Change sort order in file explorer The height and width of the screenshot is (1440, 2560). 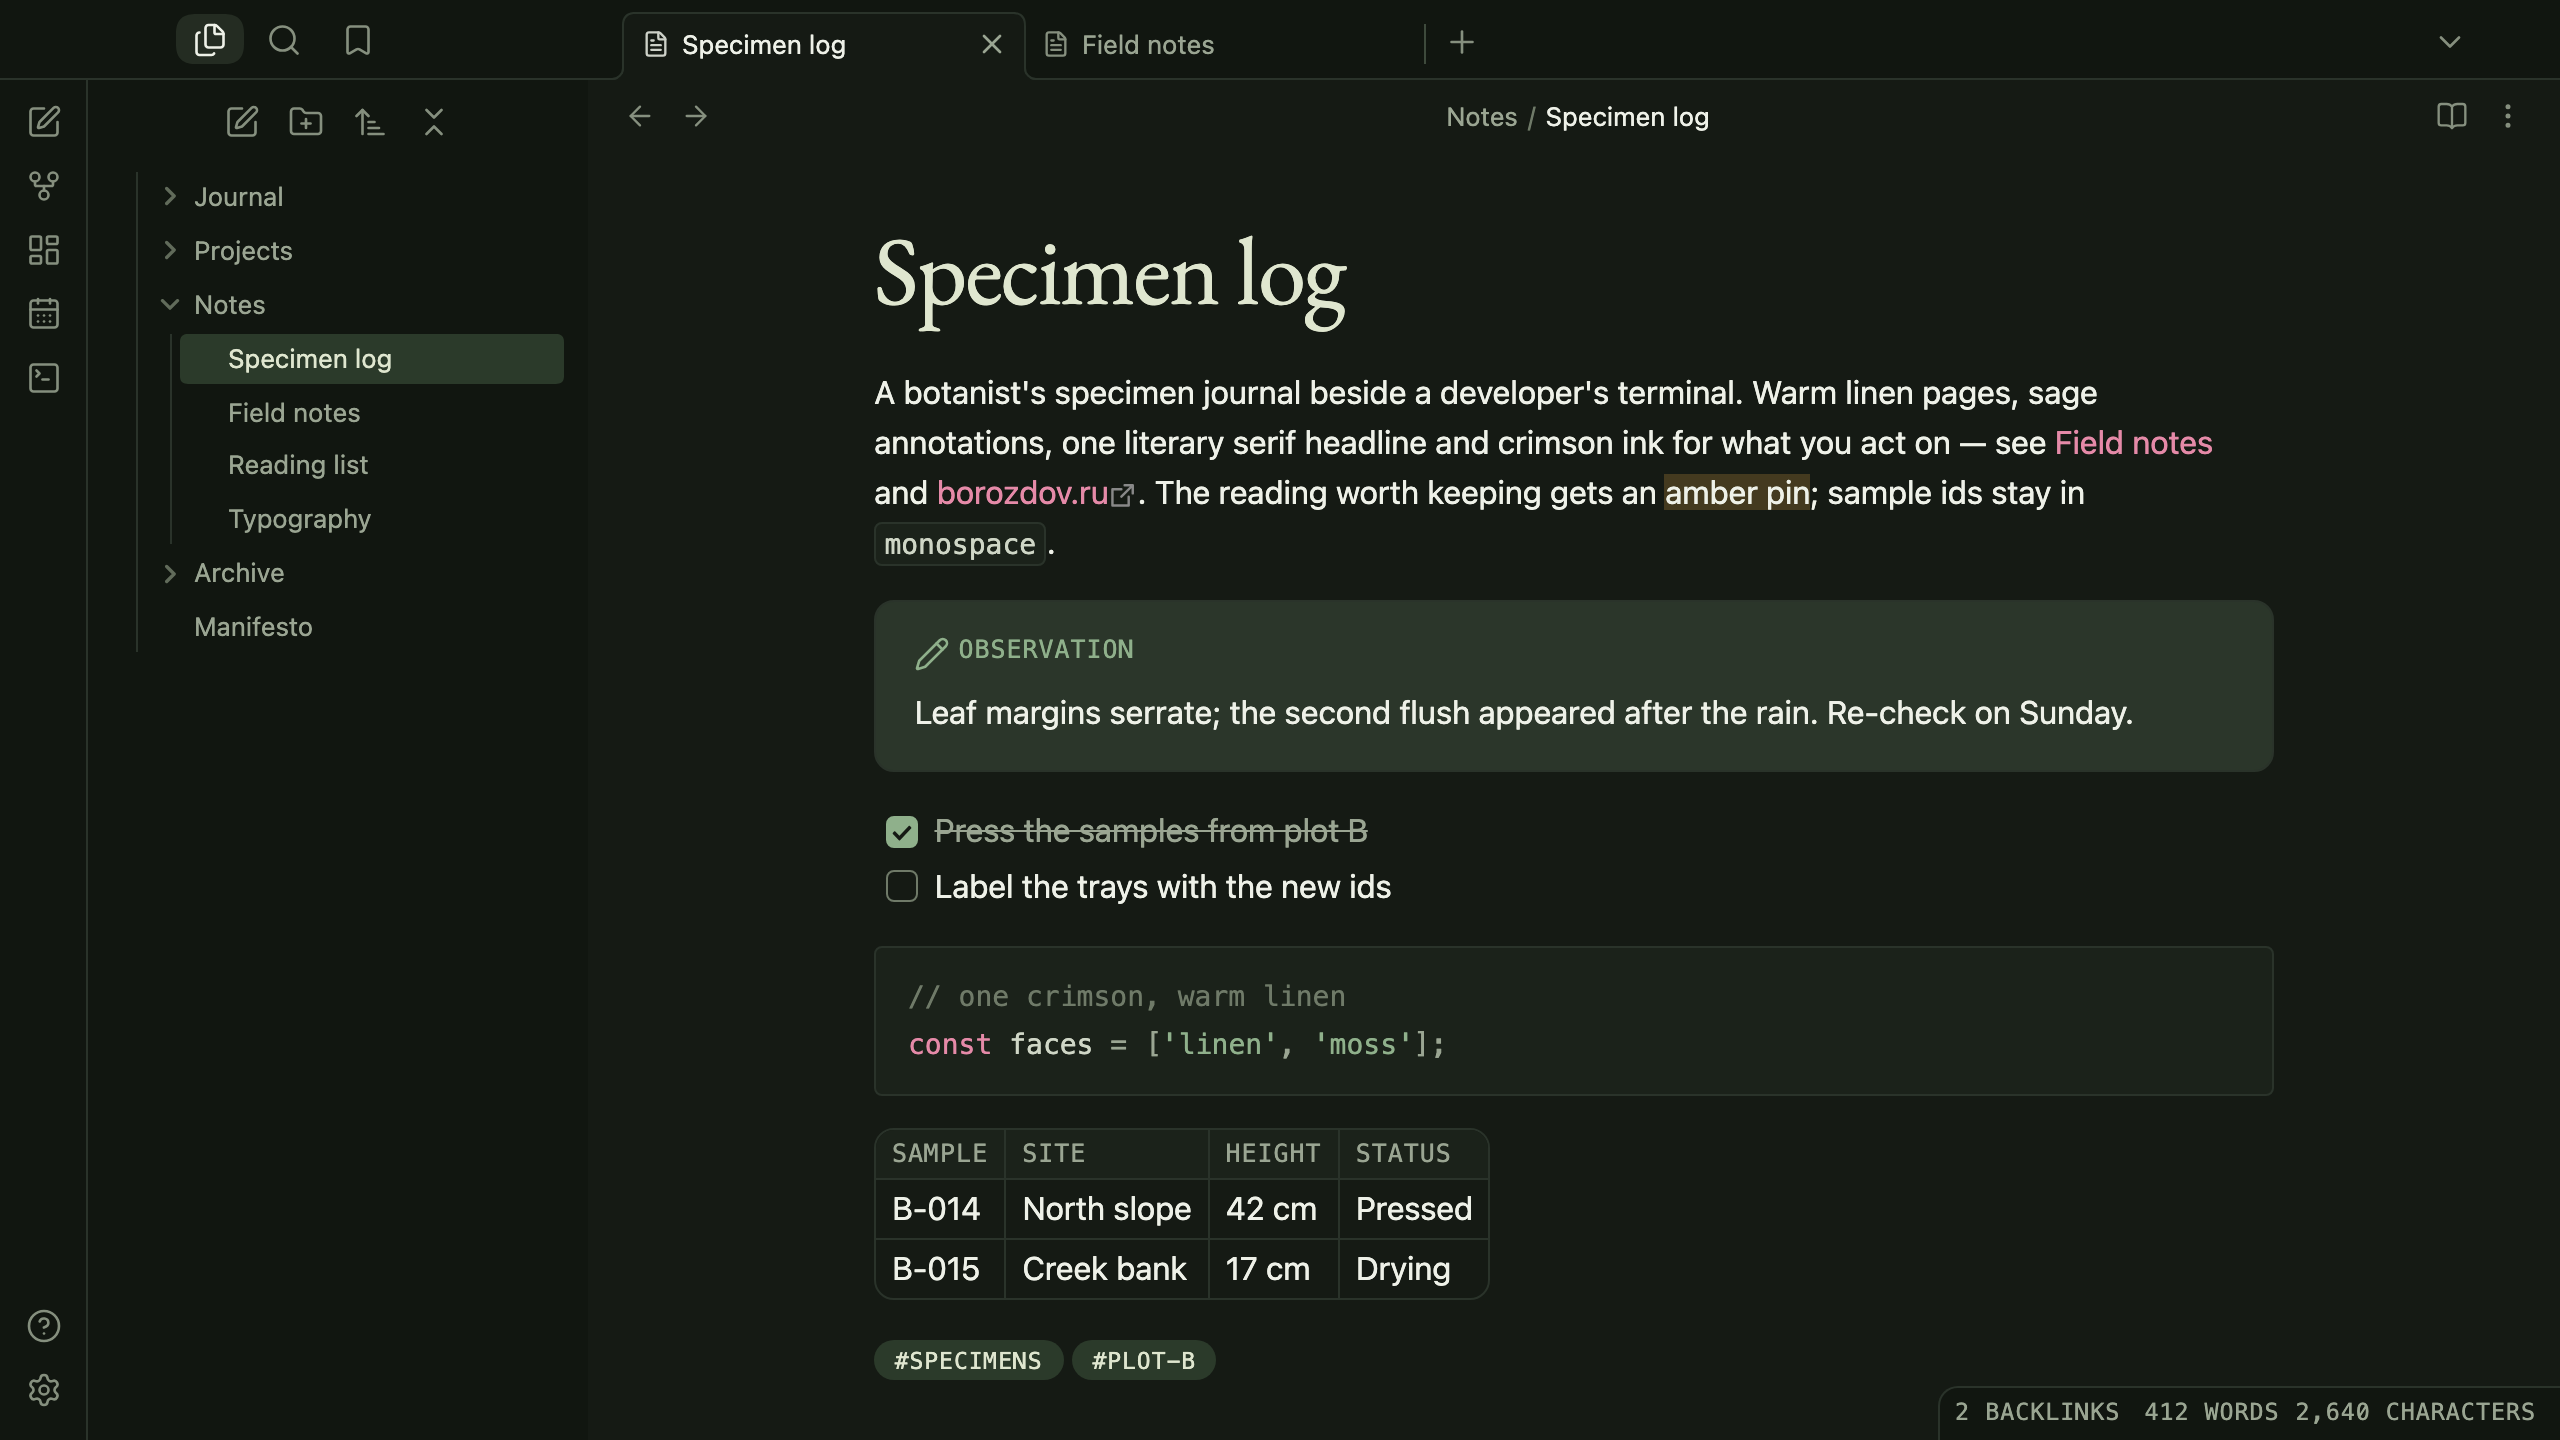pyautogui.click(x=370, y=122)
